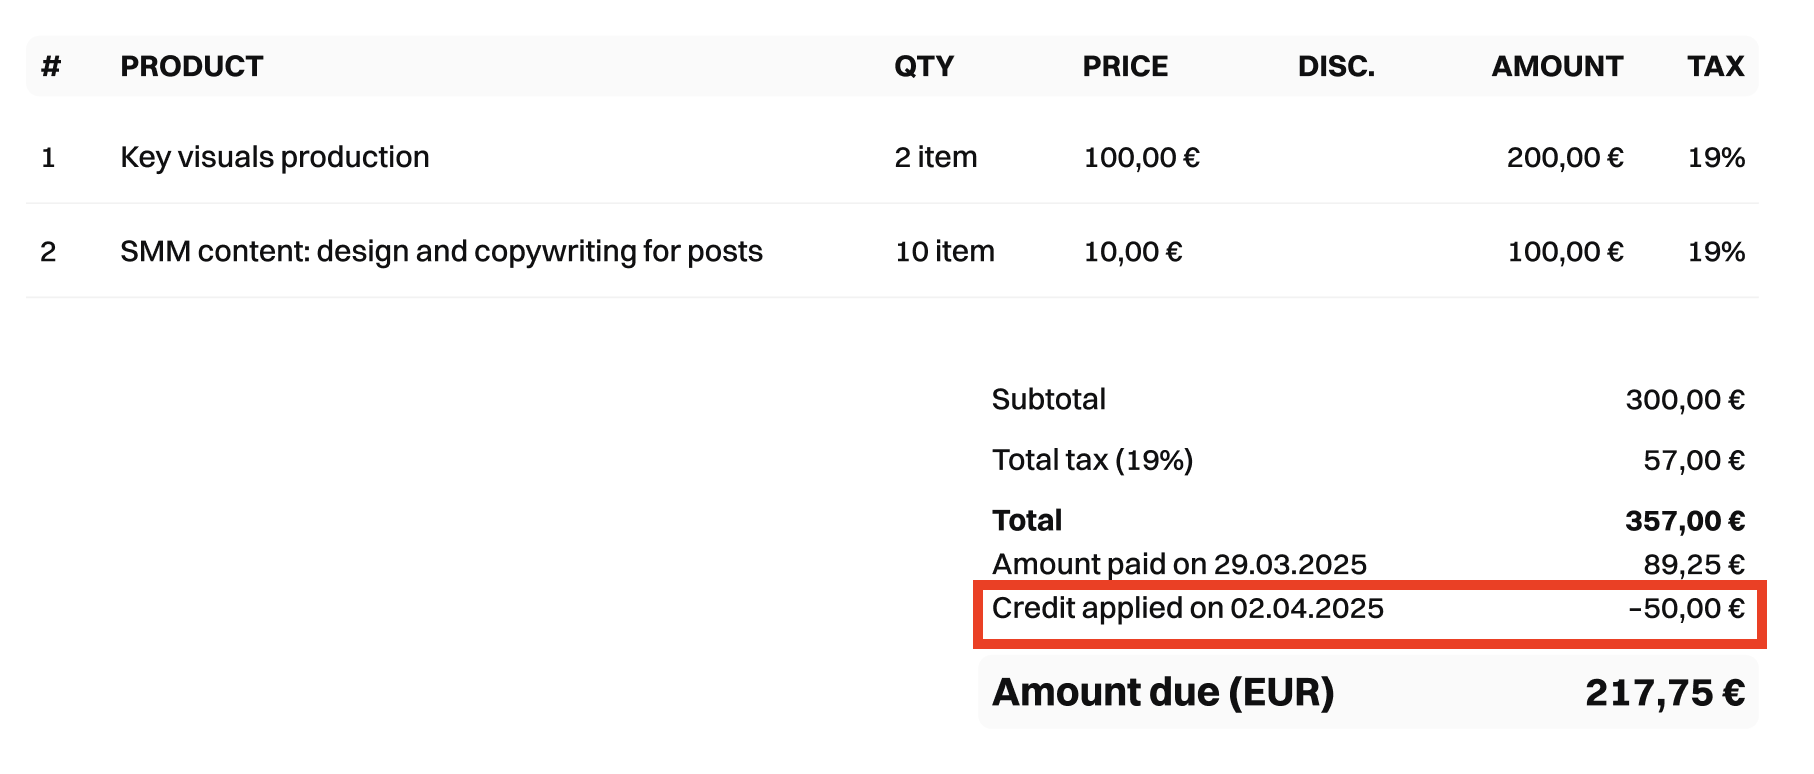Click the AMOUNT column header
1814x774 pixels.
(x=1557, y=66)
